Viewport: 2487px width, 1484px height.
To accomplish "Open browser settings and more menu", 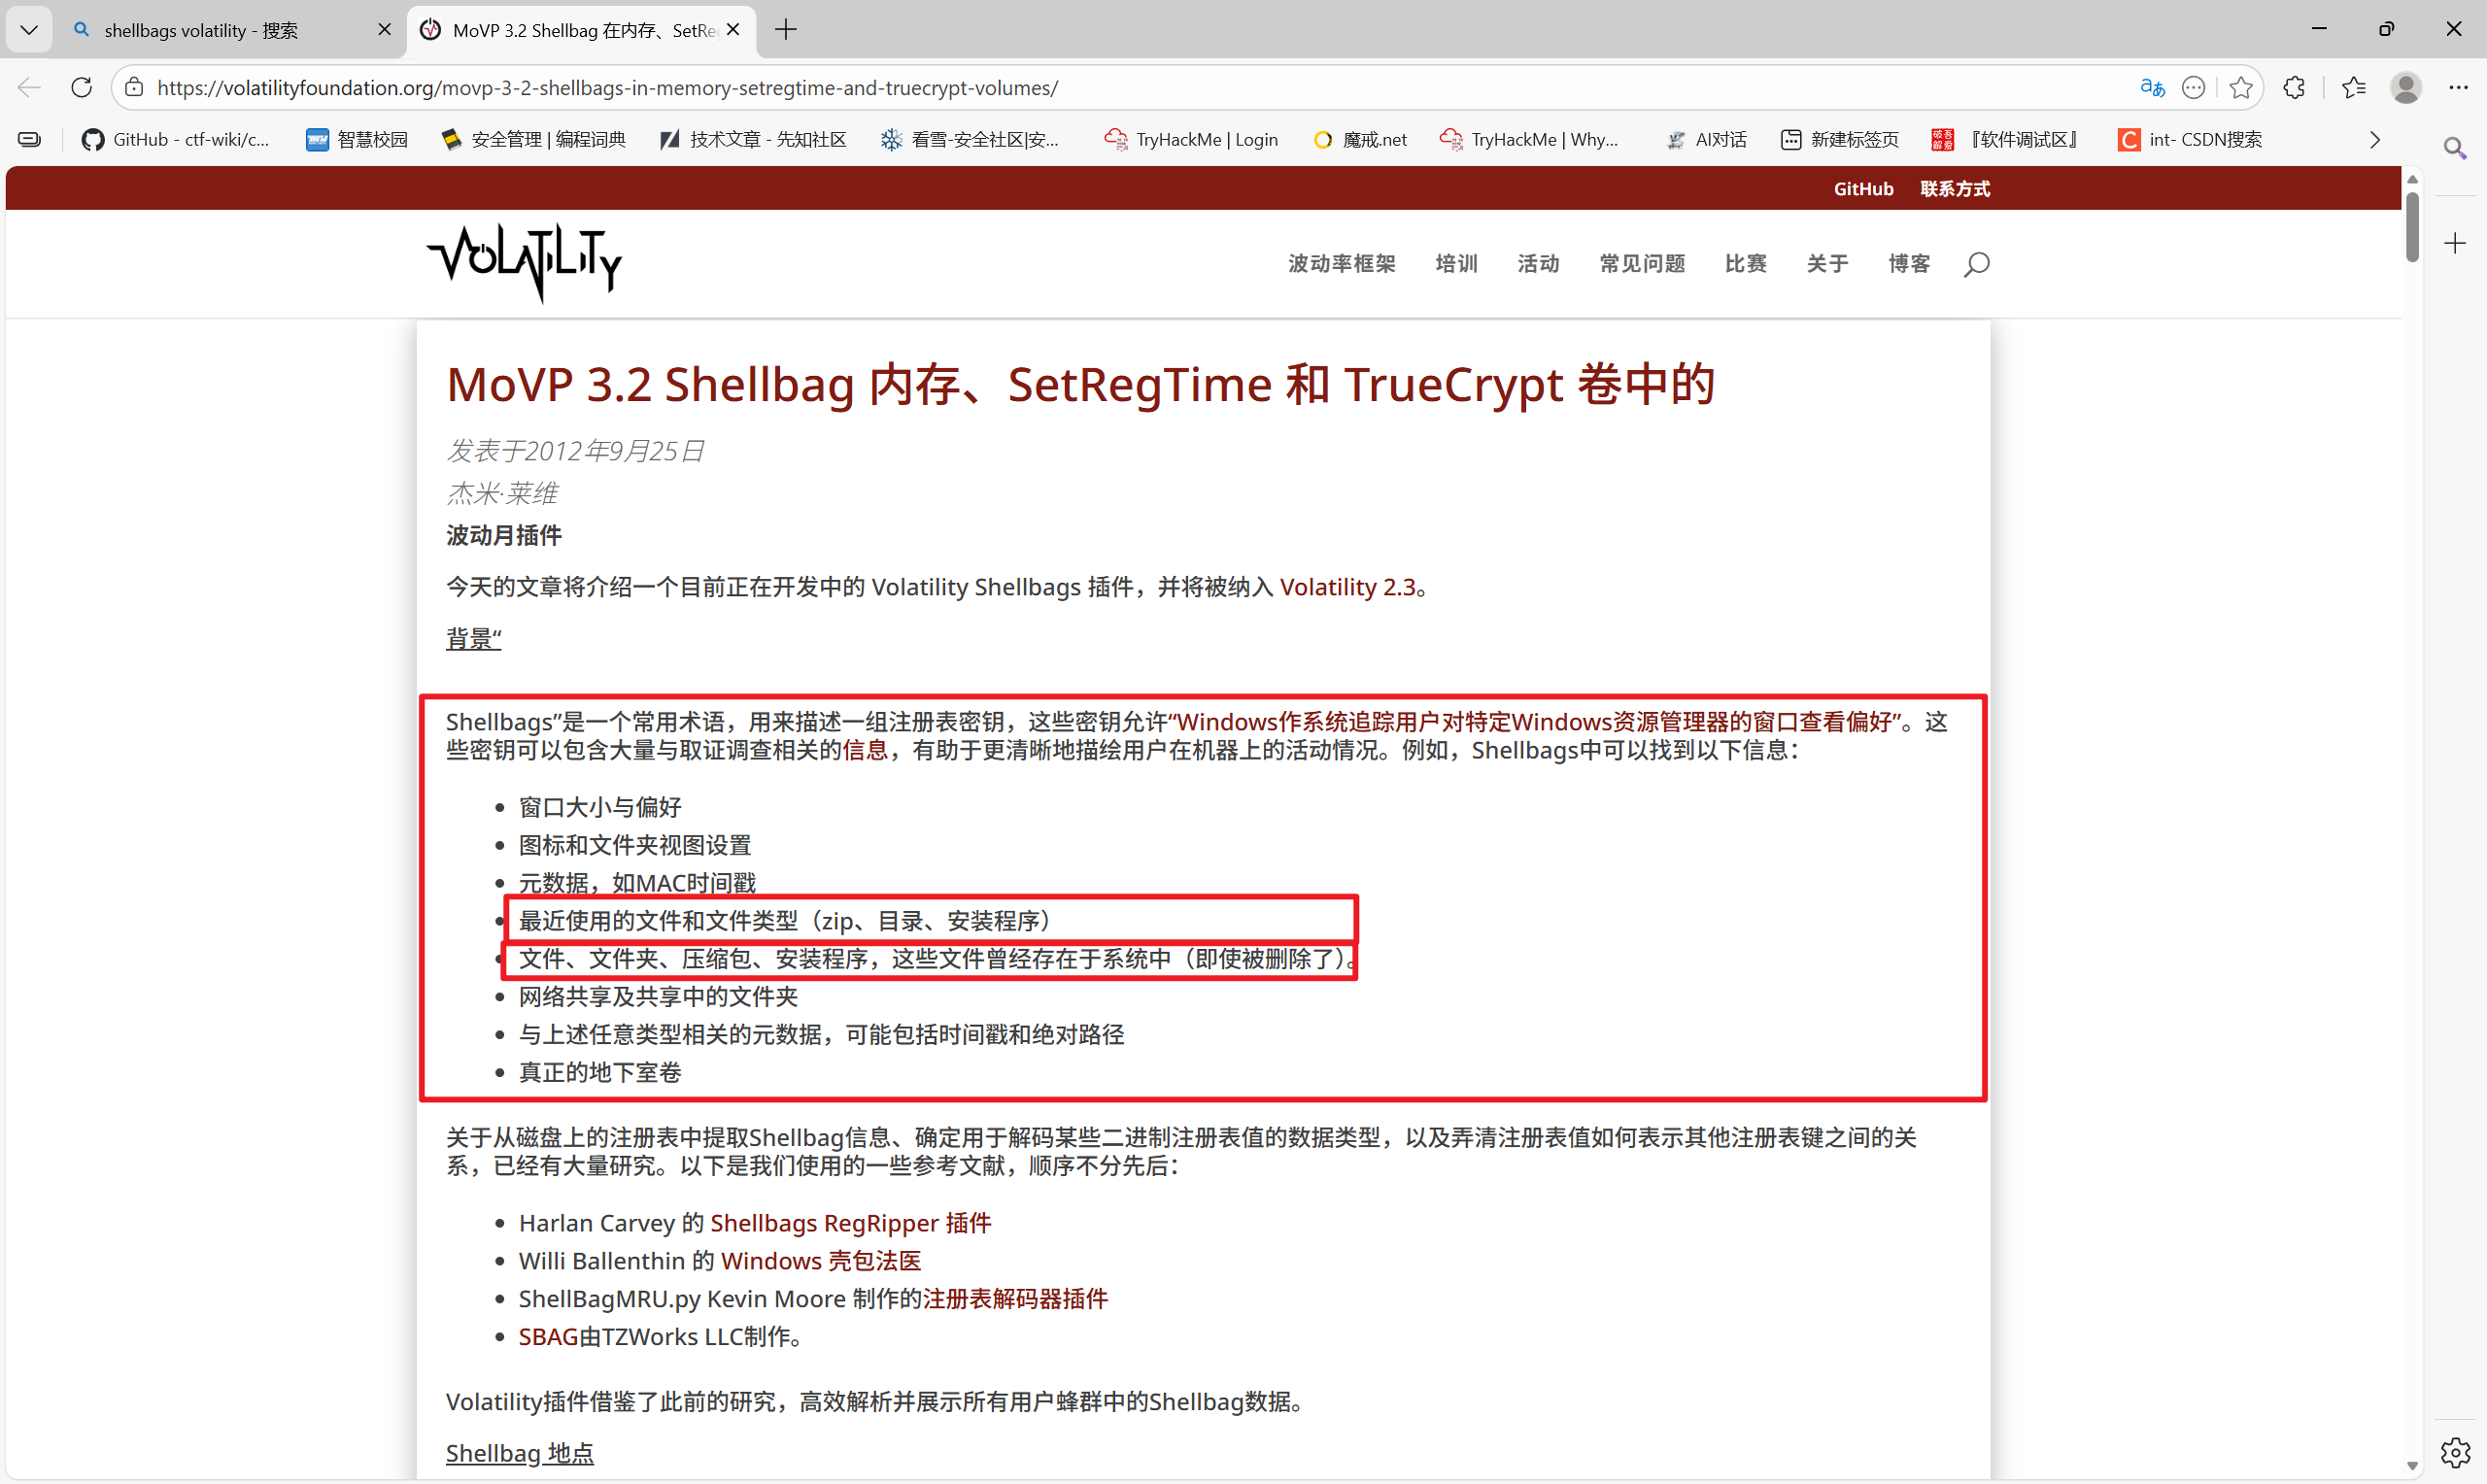I will click(2458, 88).
